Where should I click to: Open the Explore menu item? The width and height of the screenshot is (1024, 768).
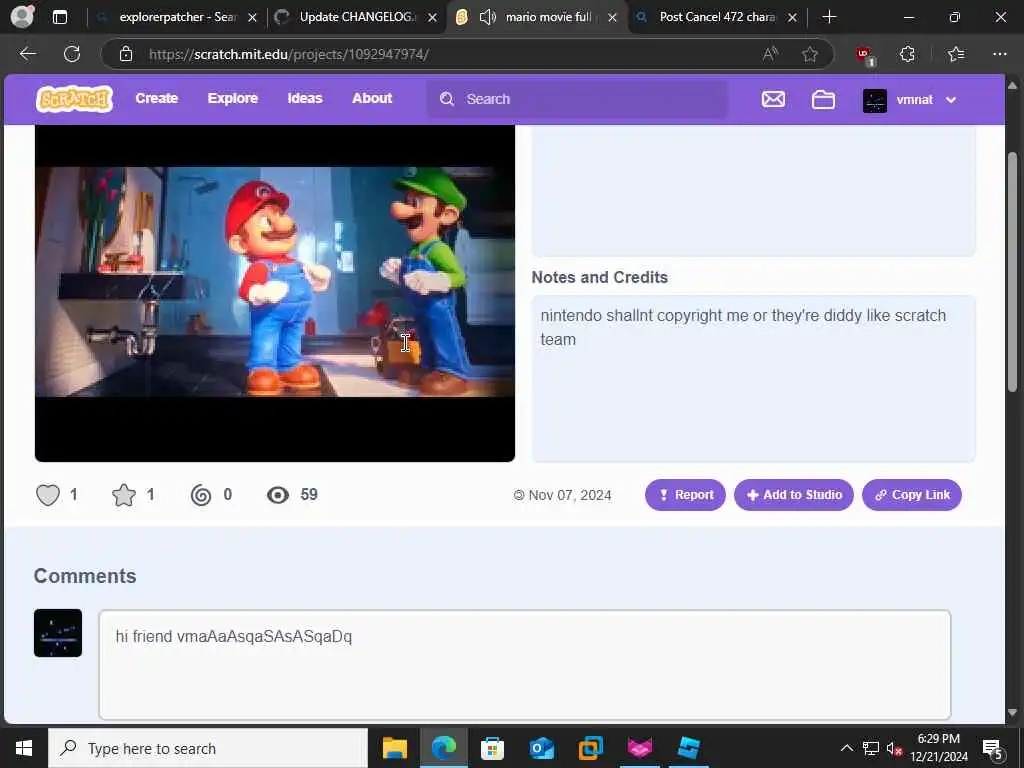click(x=232, y=99)
